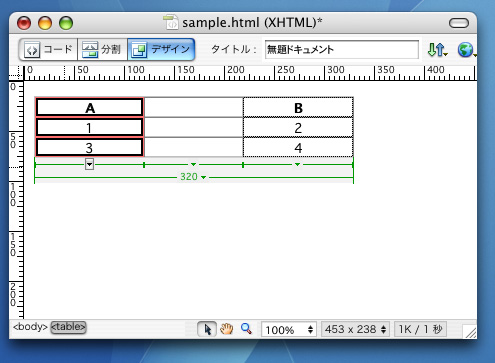Click the 1K / 1 秒 download size indicator

[x=420, y=330]
